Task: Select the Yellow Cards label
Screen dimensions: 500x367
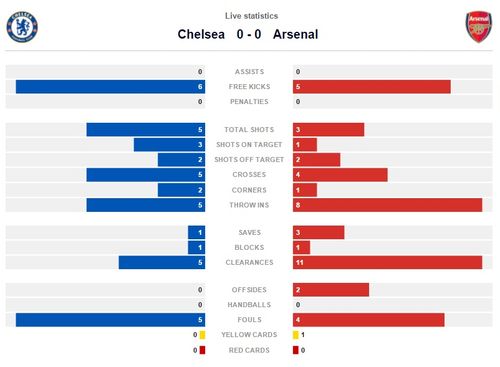Action: coord(249,335)
